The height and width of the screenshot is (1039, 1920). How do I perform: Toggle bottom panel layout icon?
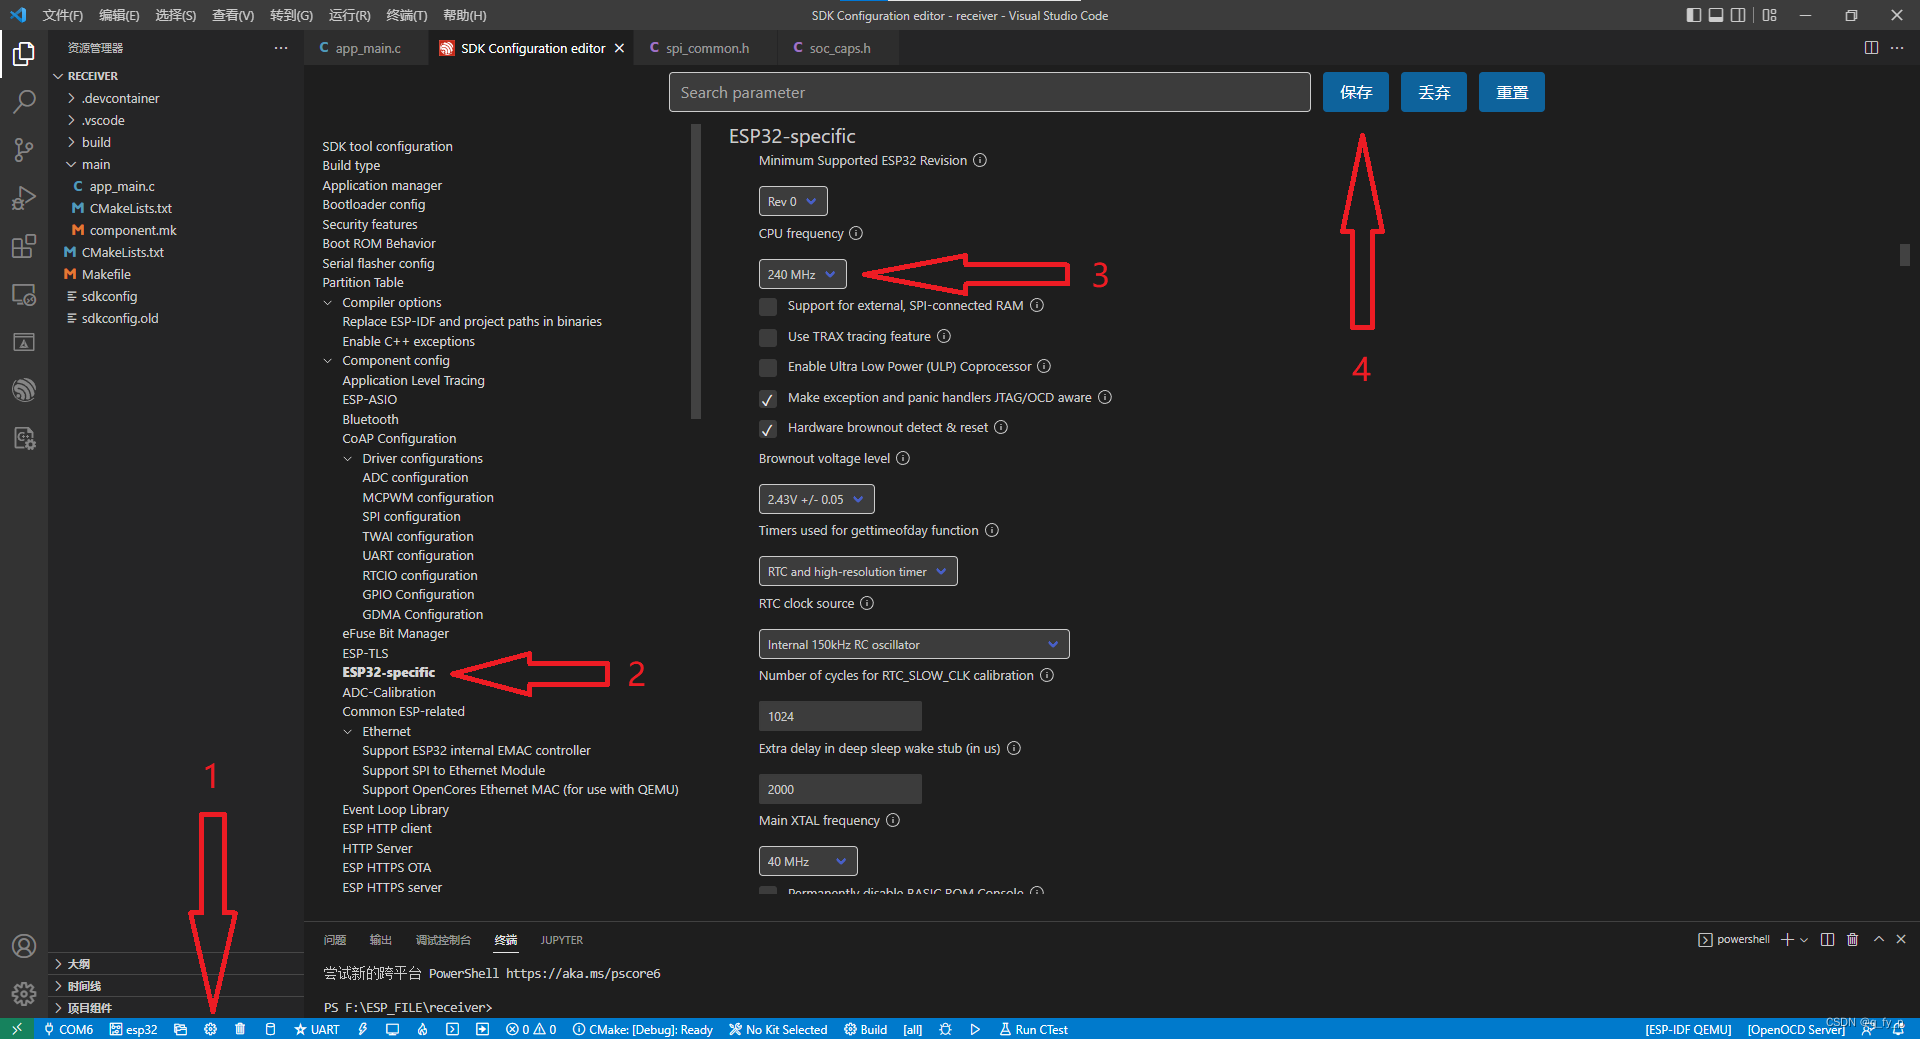(x=1716, y=15)
